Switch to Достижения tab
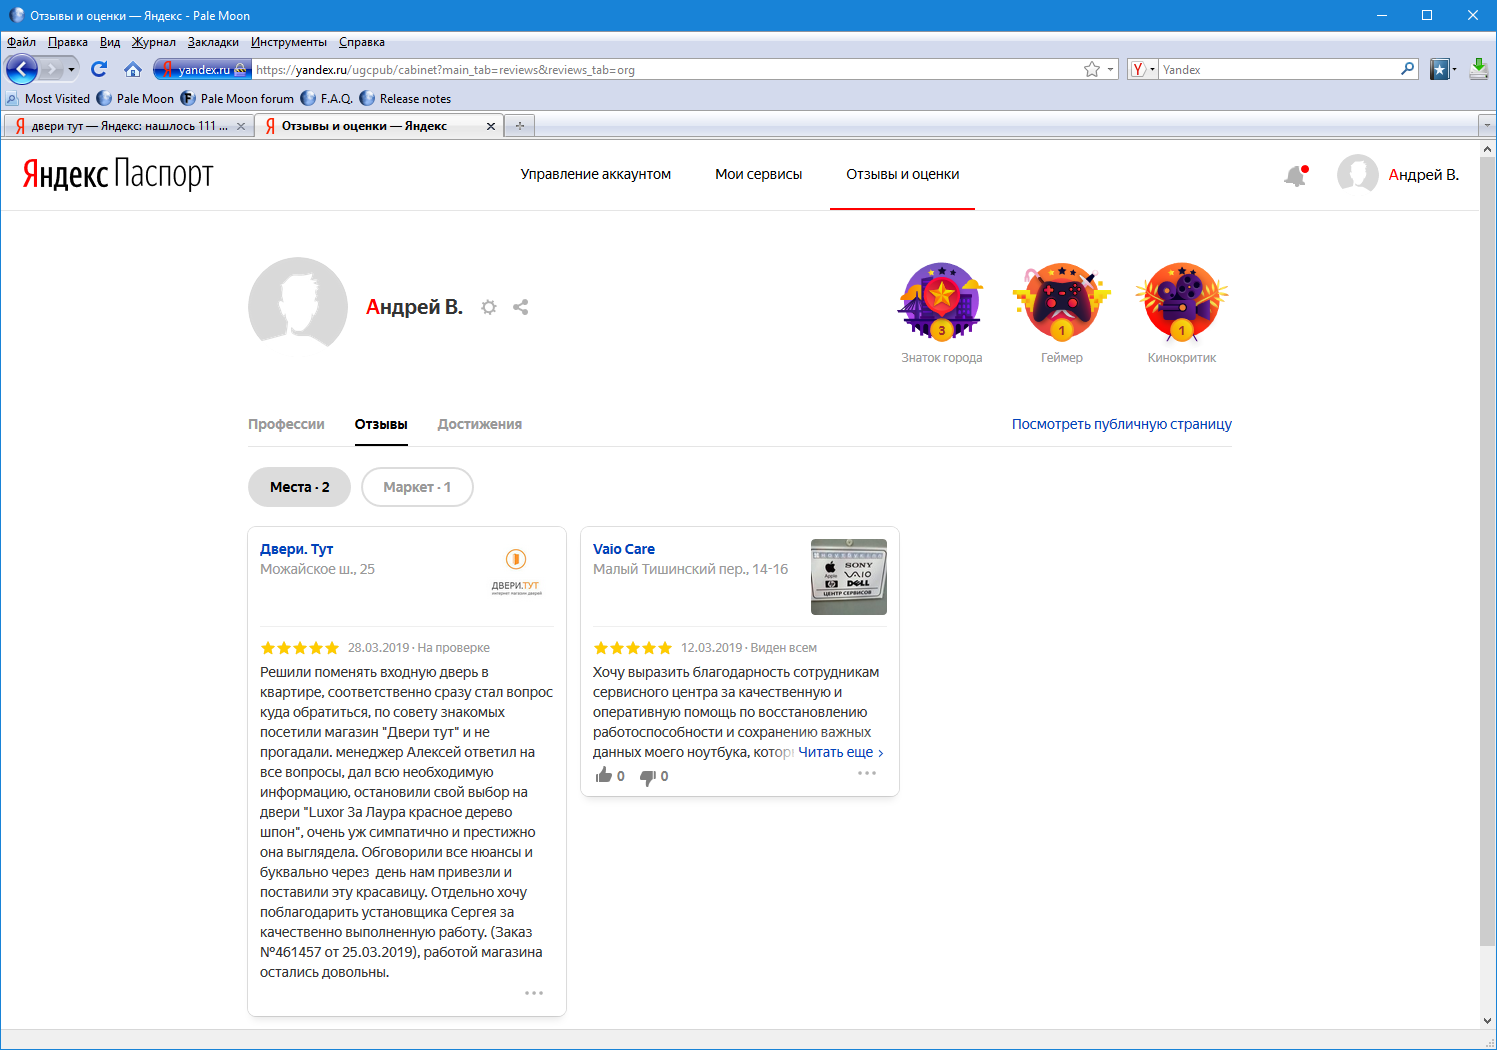 [x=480, y=424]
